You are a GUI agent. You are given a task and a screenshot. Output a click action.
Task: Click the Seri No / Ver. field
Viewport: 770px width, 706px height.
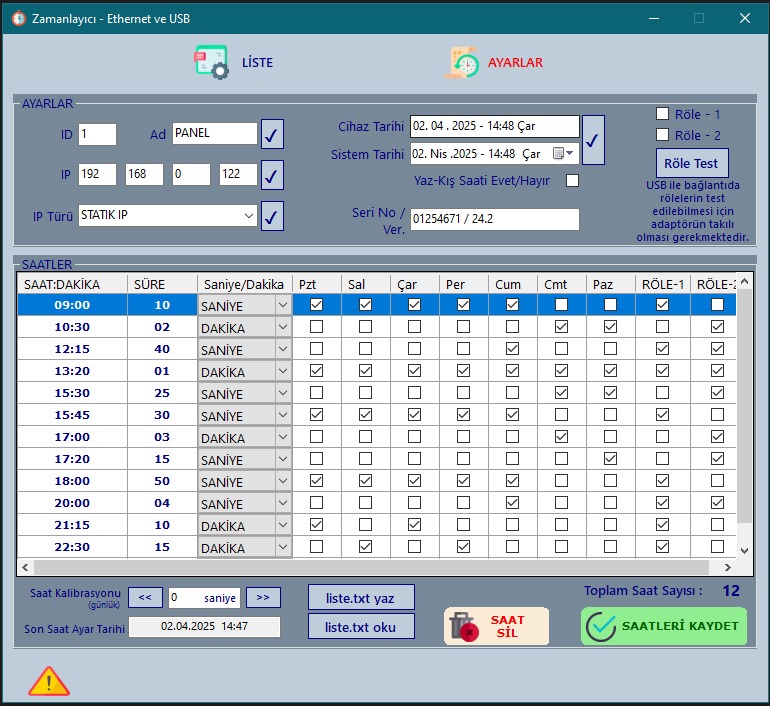(x=495, y=219)
